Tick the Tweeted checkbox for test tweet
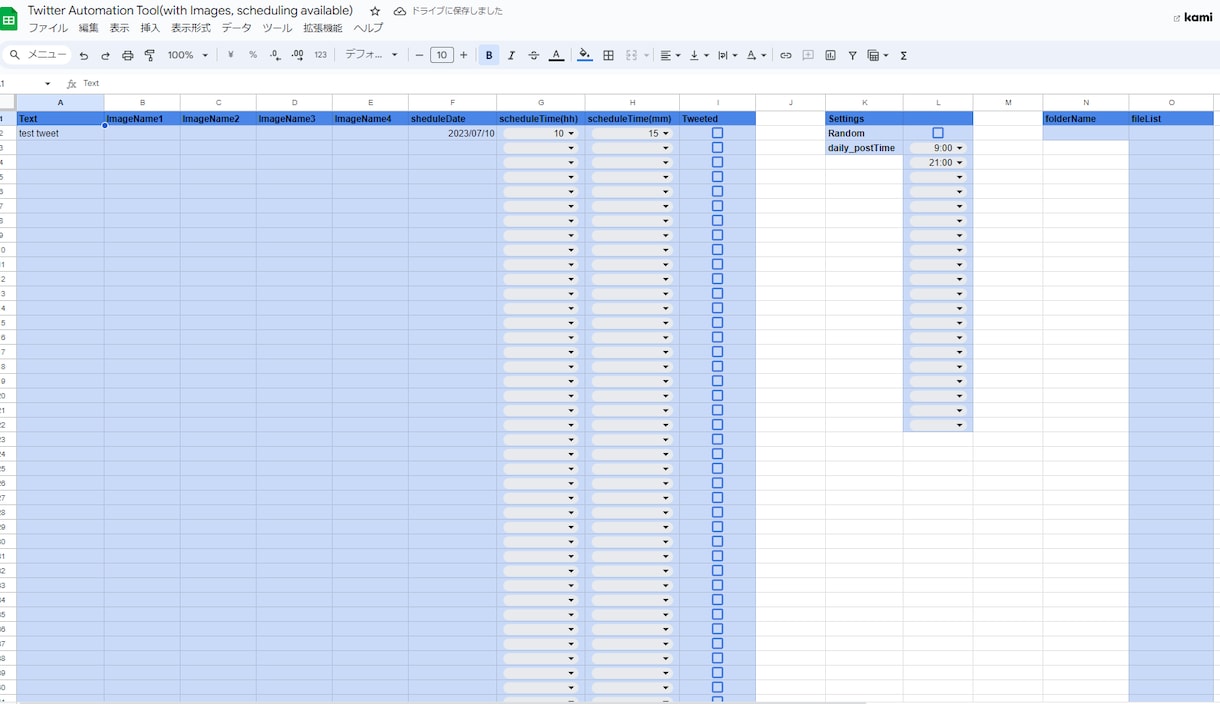The image size is (1220, 704). 717,133
